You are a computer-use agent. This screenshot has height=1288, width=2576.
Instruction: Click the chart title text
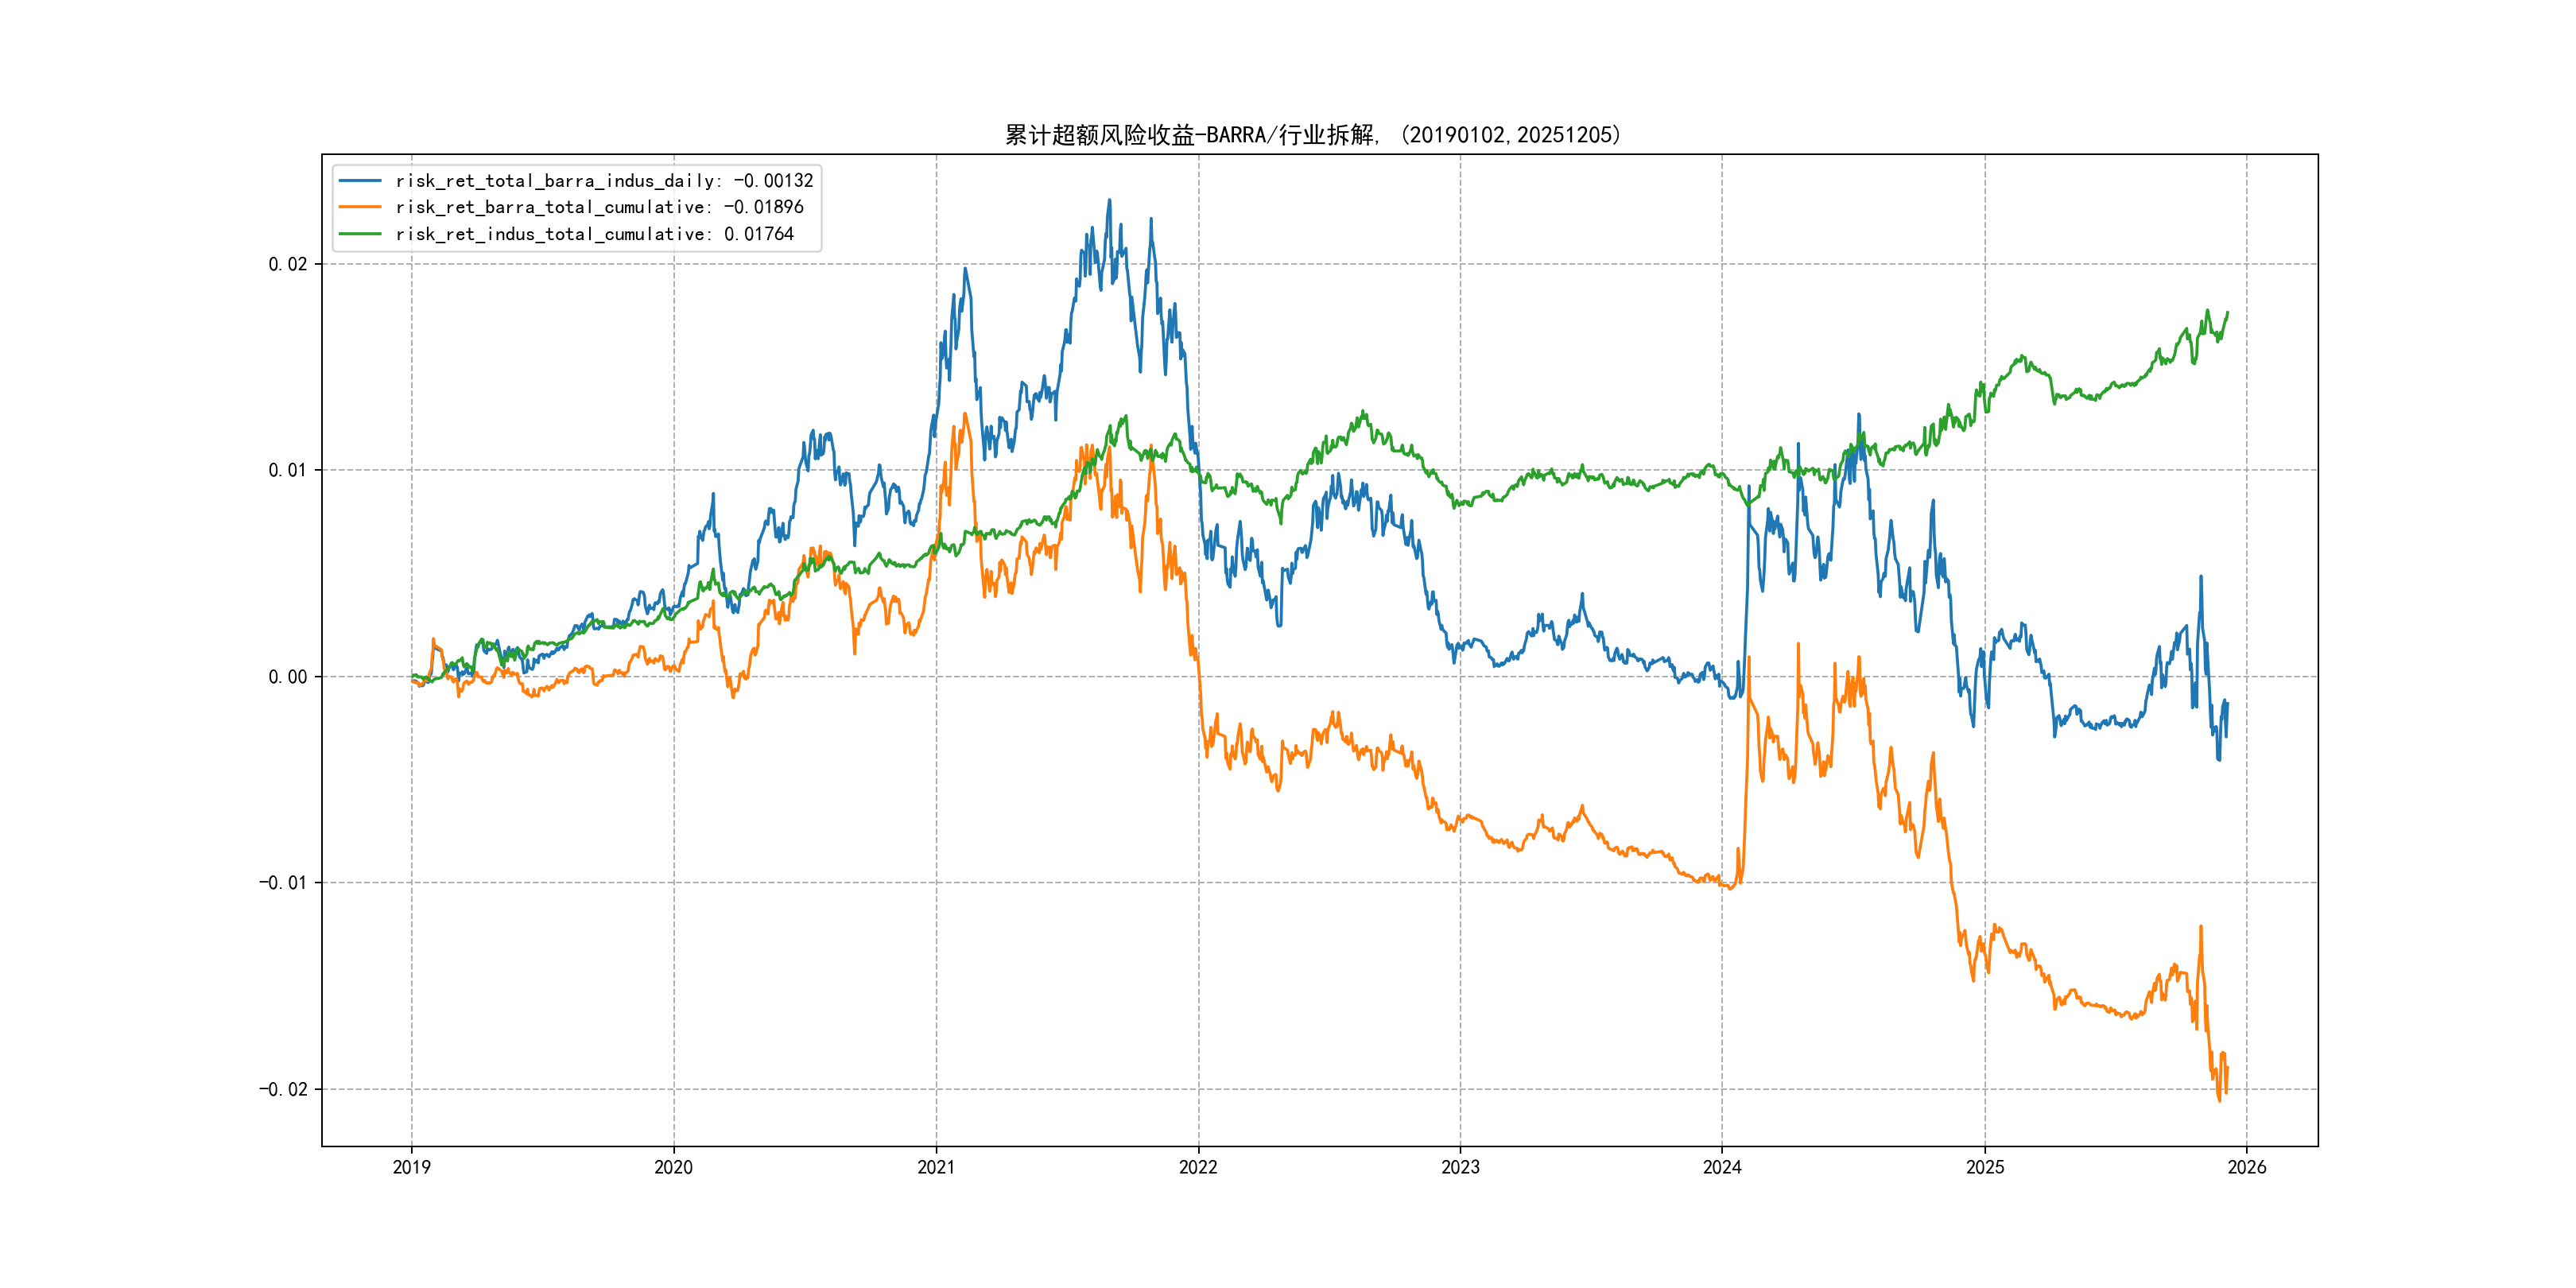click(x=1312, y=135)
